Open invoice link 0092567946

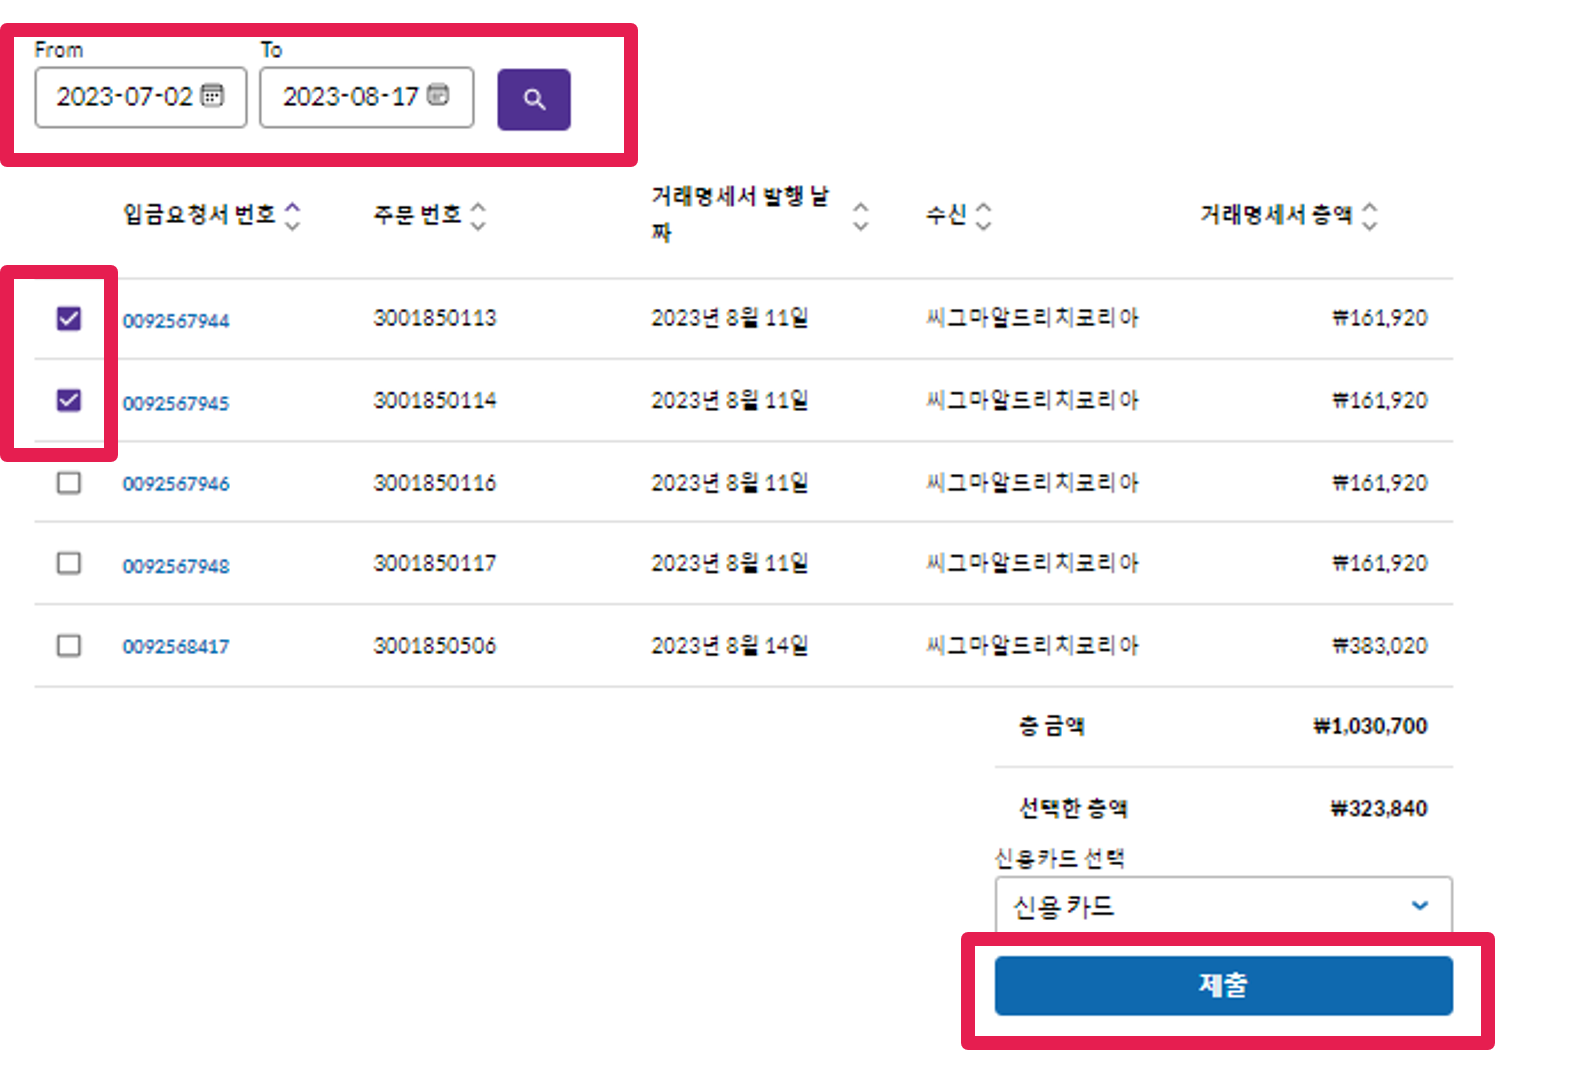[x=176, y=484]
